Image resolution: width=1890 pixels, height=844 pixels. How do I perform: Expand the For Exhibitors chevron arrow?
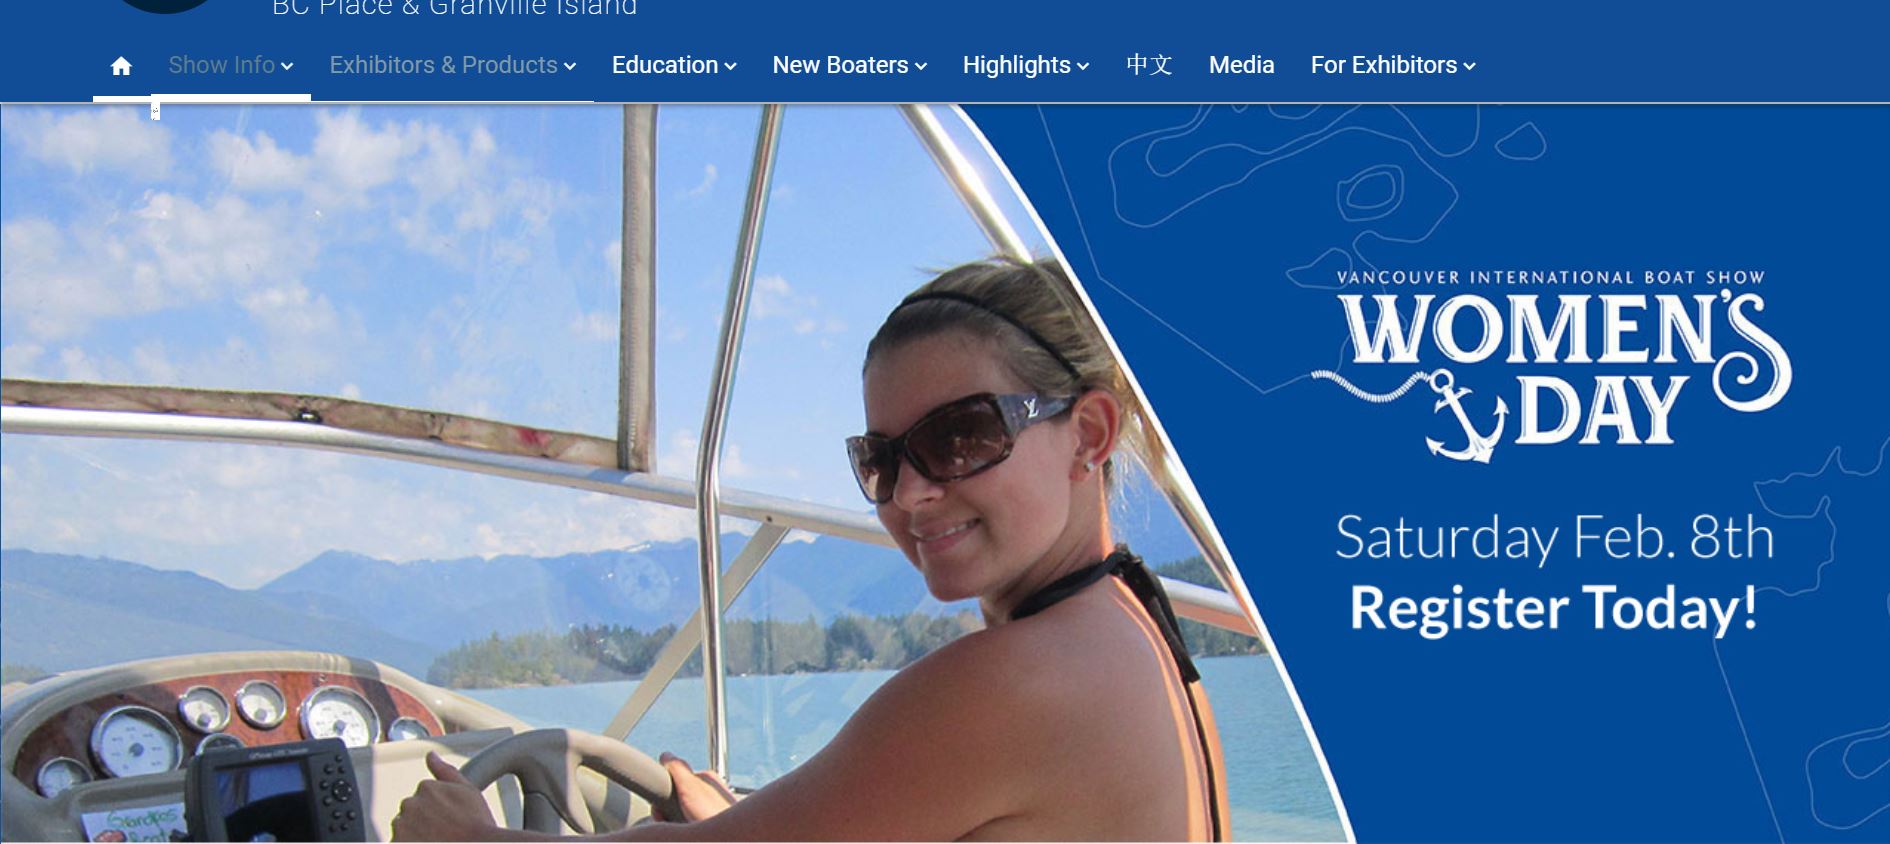pos(1469,67)
